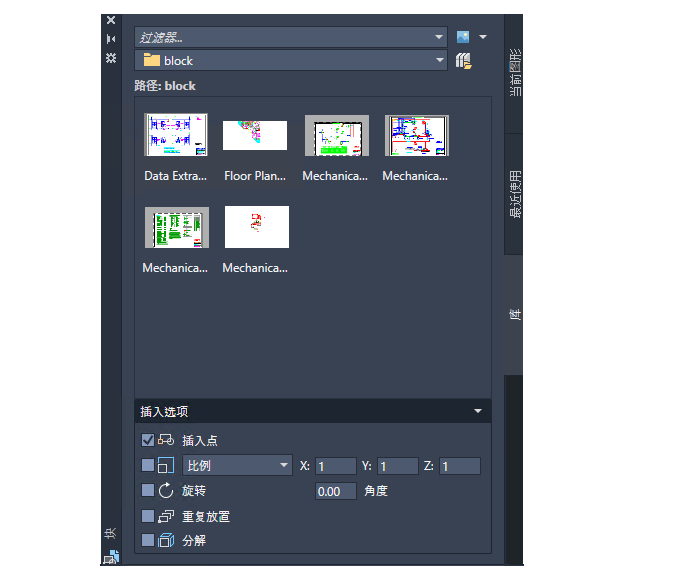The width and height of the screenshot is (697, 566).
Task: Enable the 比例 scale checkbox
Action: pos(148,466)
